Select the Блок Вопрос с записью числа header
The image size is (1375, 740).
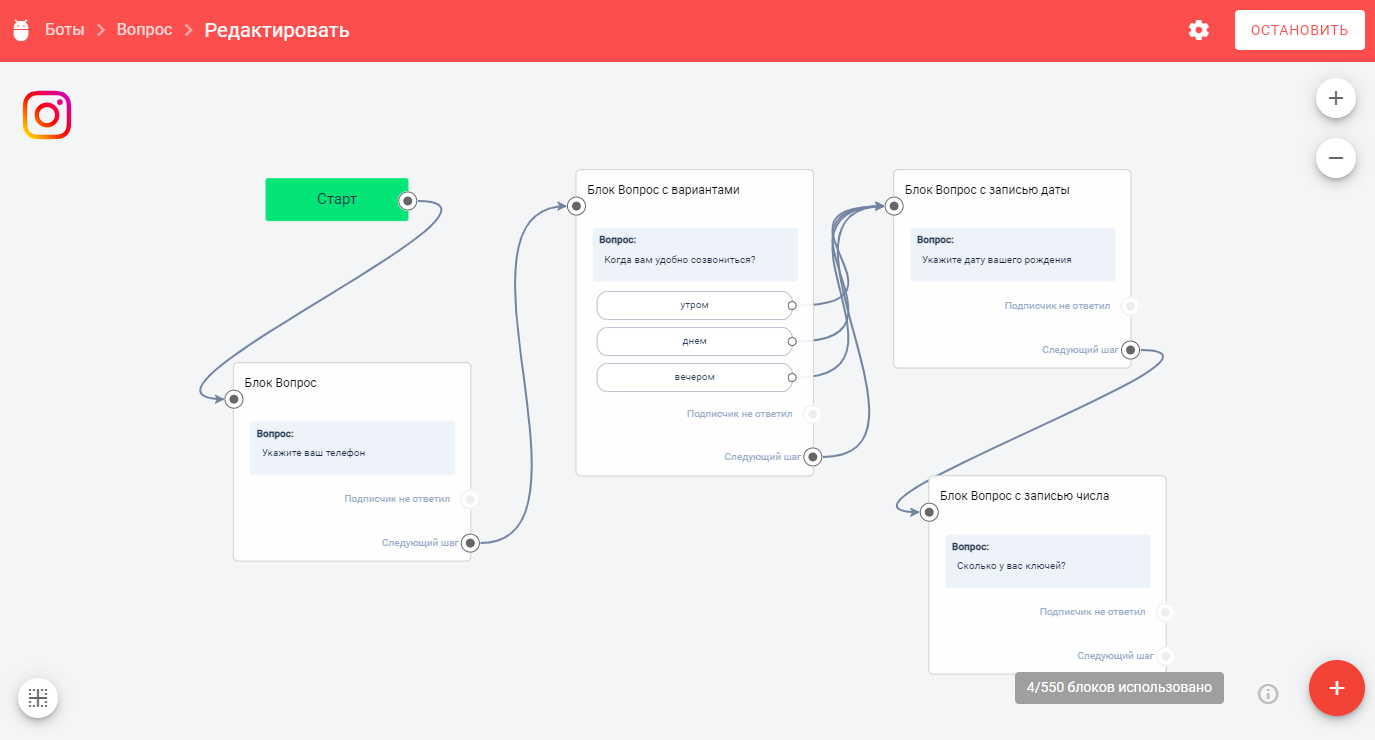coord(1024,495)
